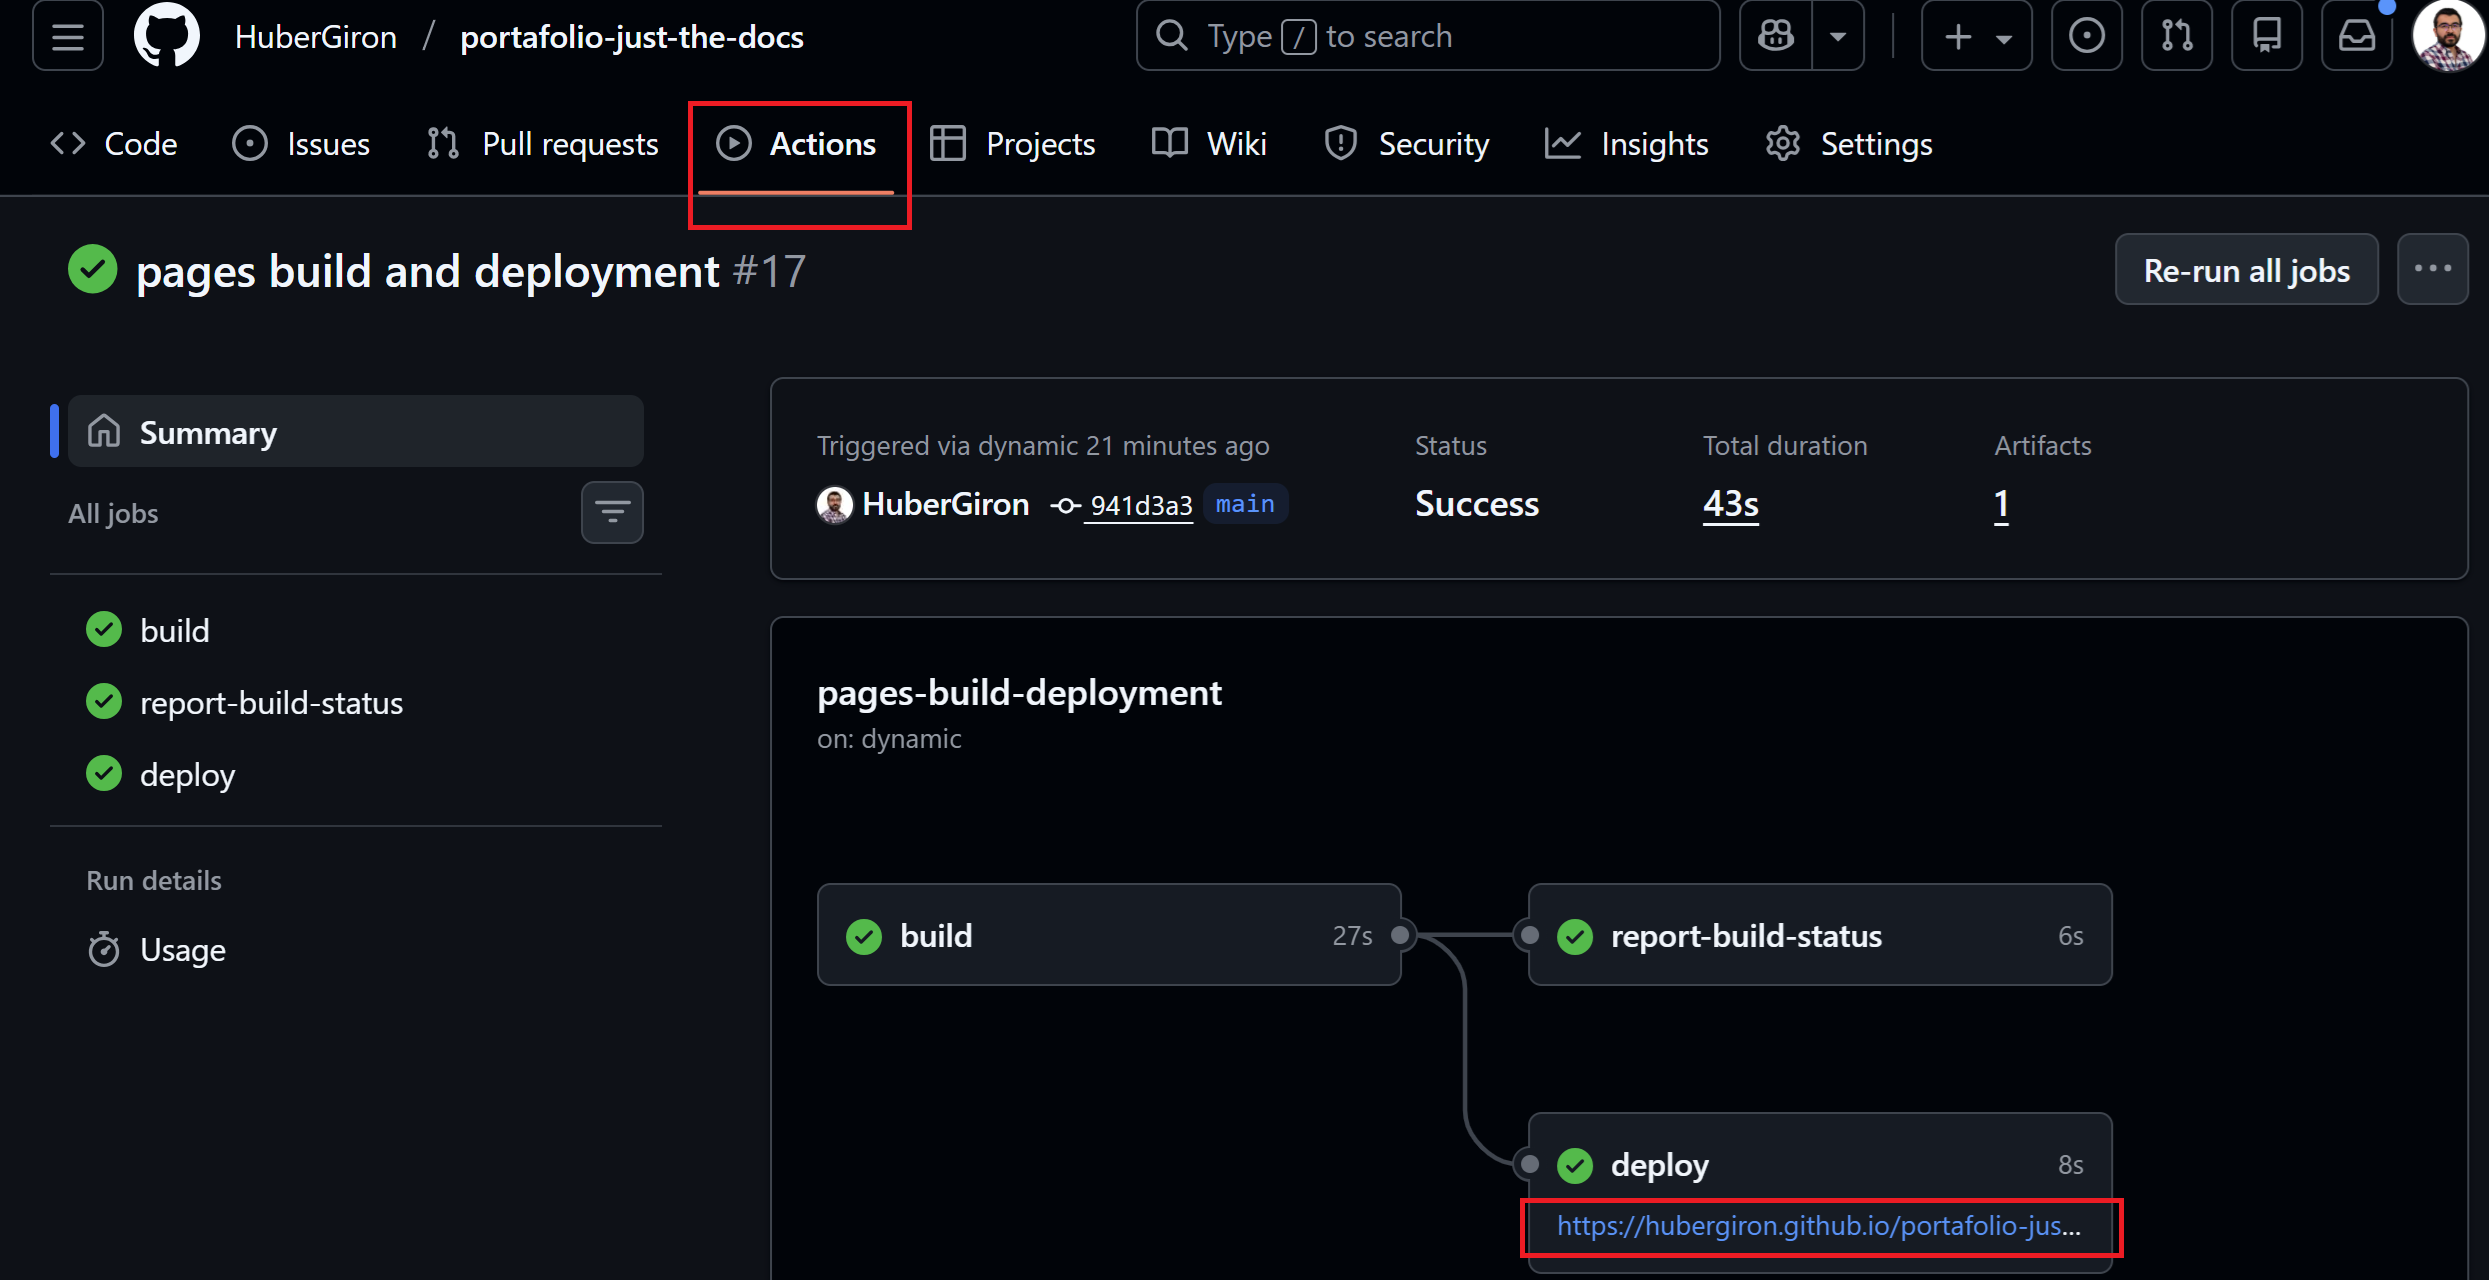Open the plus button dropdown arrow
The height and width of the screenshot is (1280, 2489).
pyautogui.click(x=2003, y=35)
